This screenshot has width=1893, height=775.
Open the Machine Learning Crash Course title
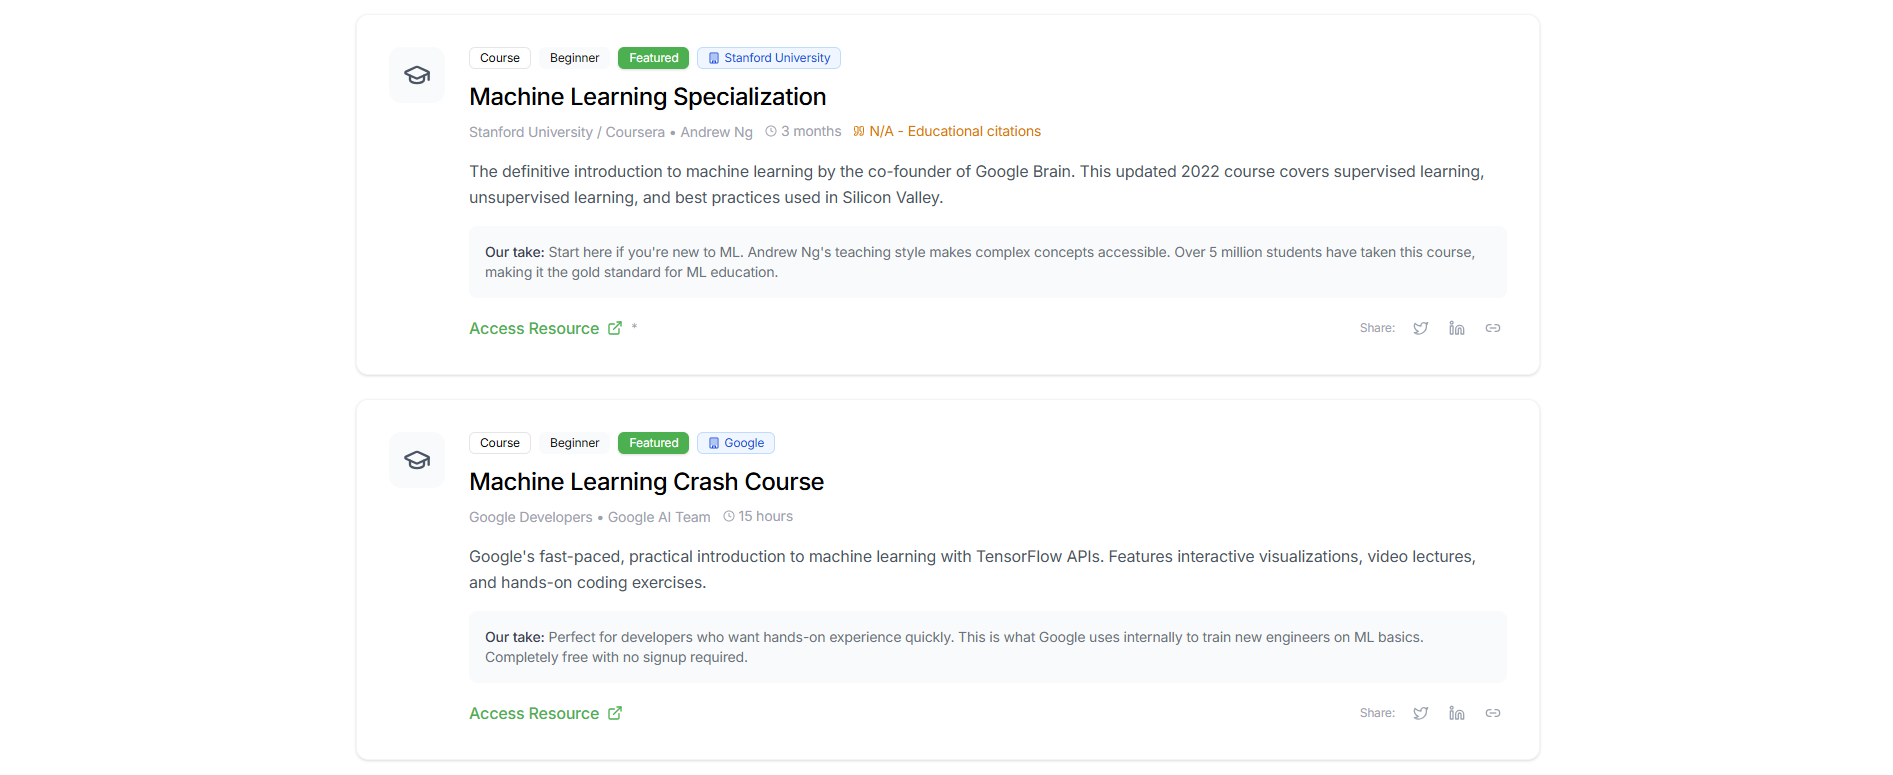(x=646, y=482)
